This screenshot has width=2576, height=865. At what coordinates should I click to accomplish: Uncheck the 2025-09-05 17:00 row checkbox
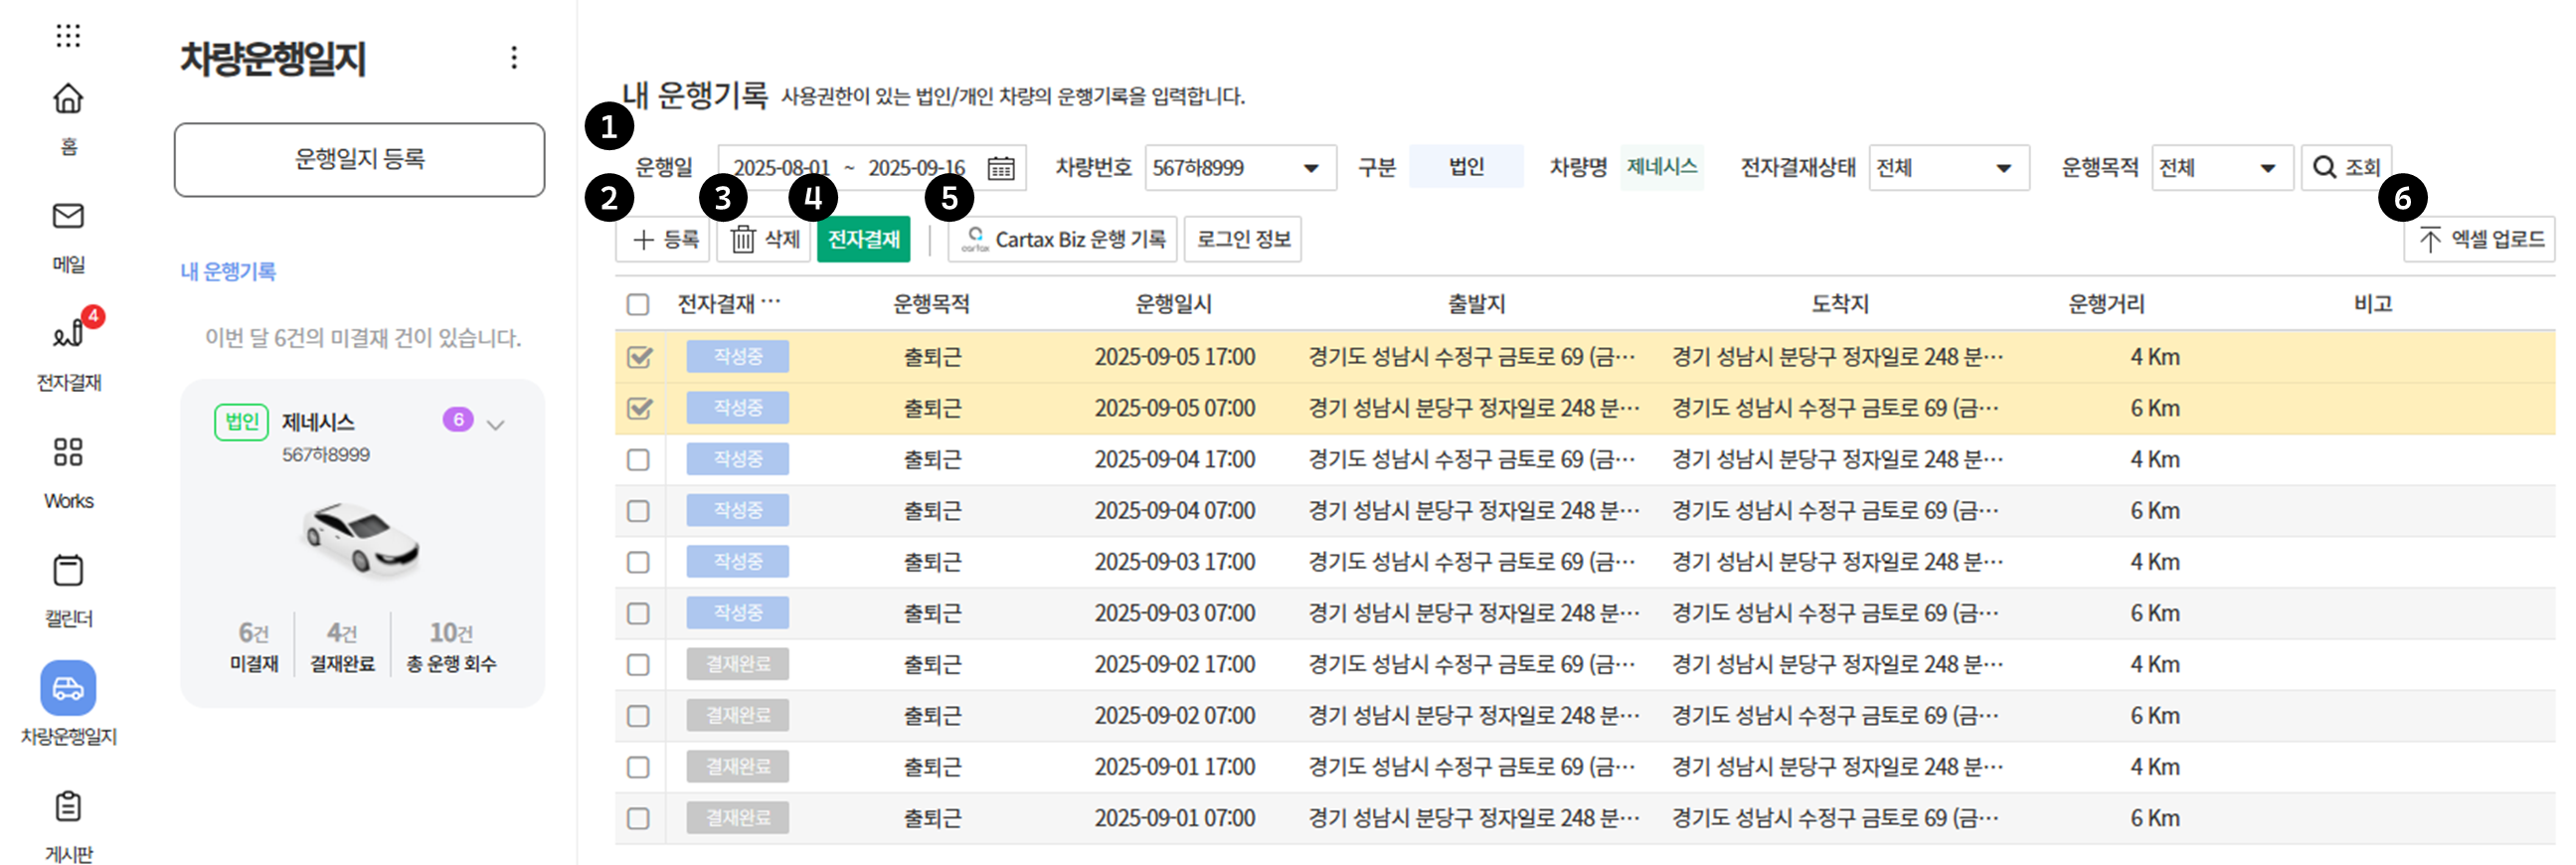(639, 357)
